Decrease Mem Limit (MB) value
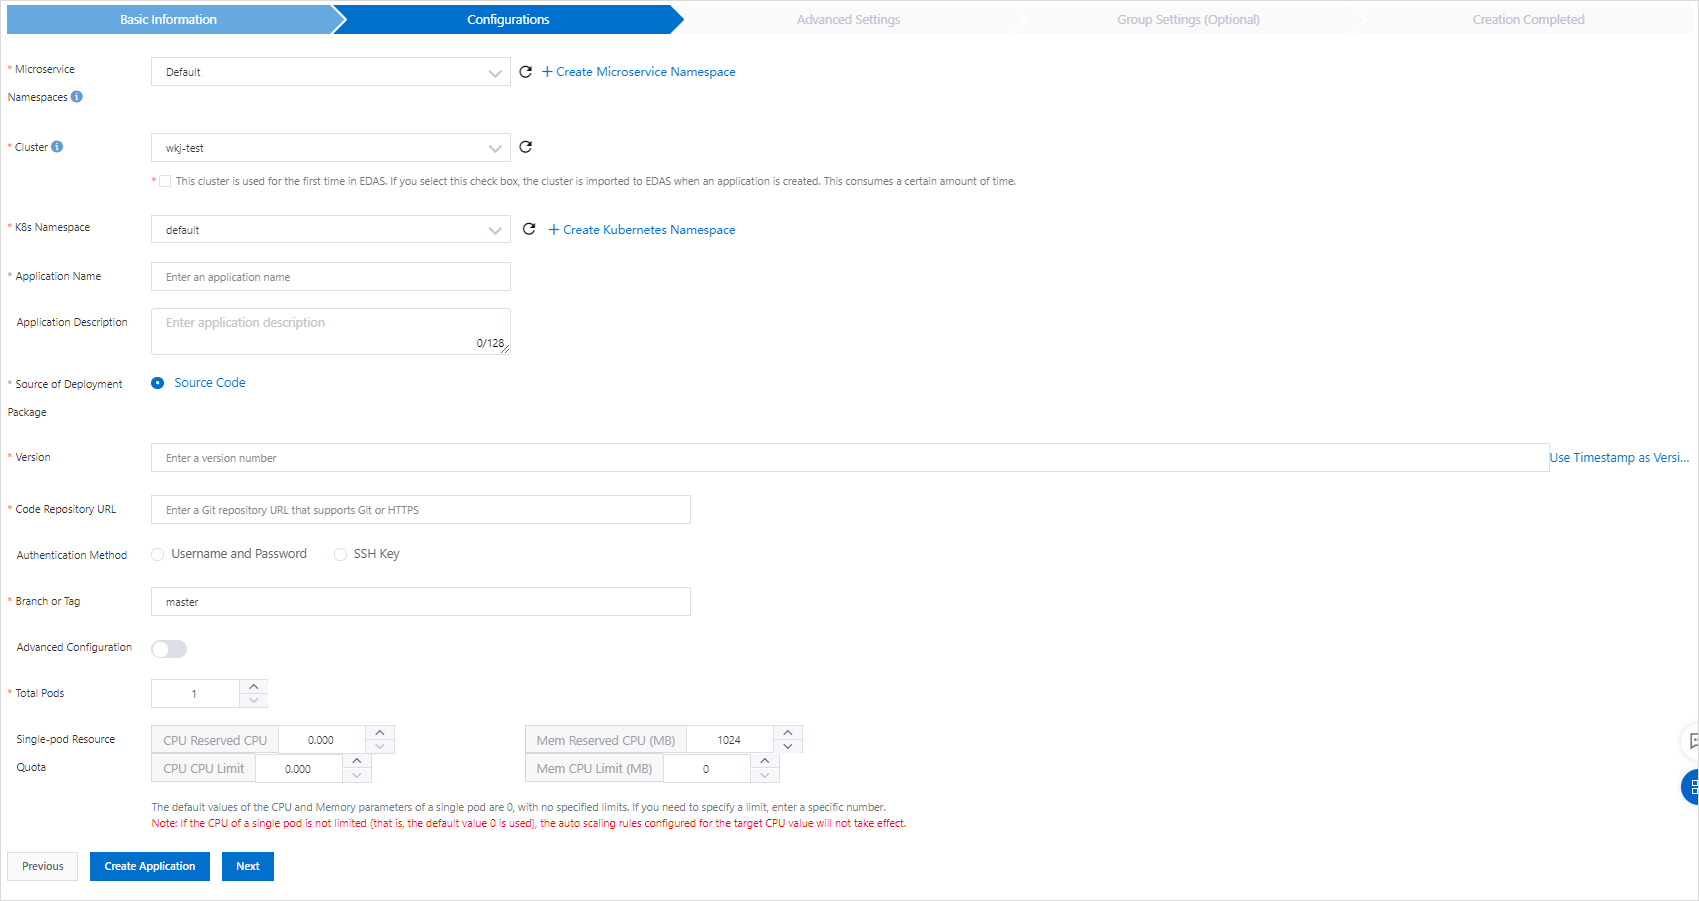The image size is (1699, 901). click(765, 776)
